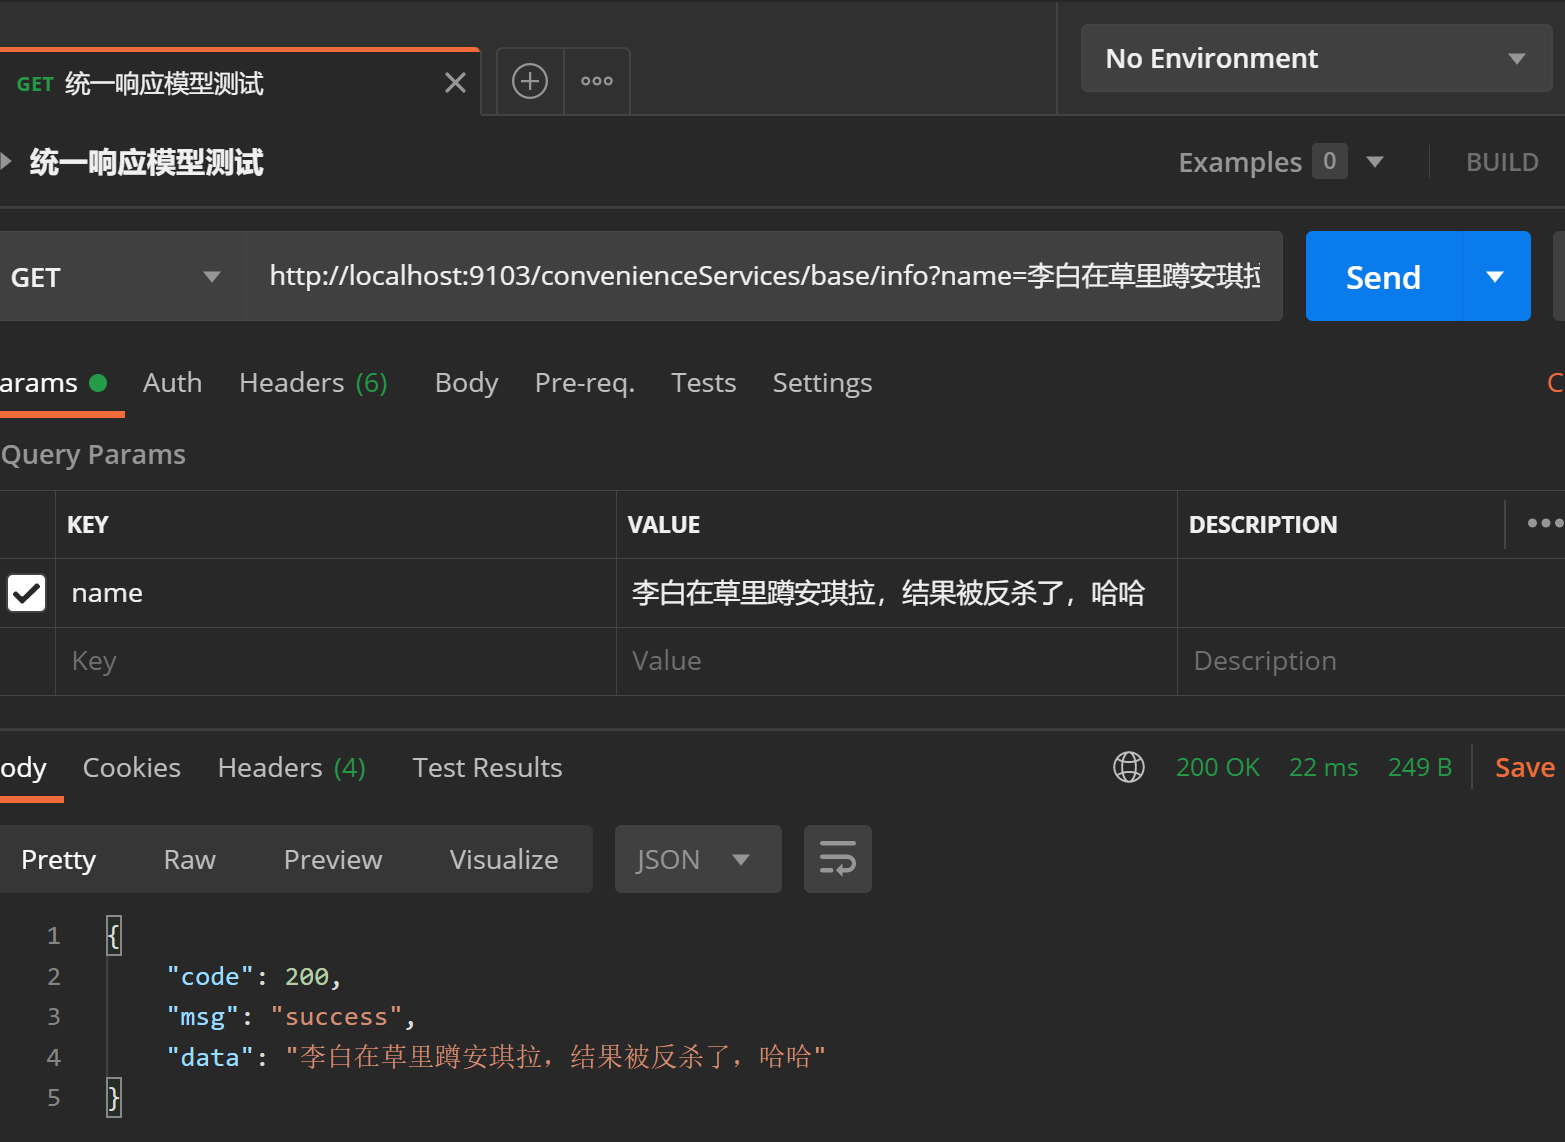This screenshot has height=1142, width=1565.
Task: Expand the request title disclosure triangle
Action: pyautogui.click(x=6, y=161)
